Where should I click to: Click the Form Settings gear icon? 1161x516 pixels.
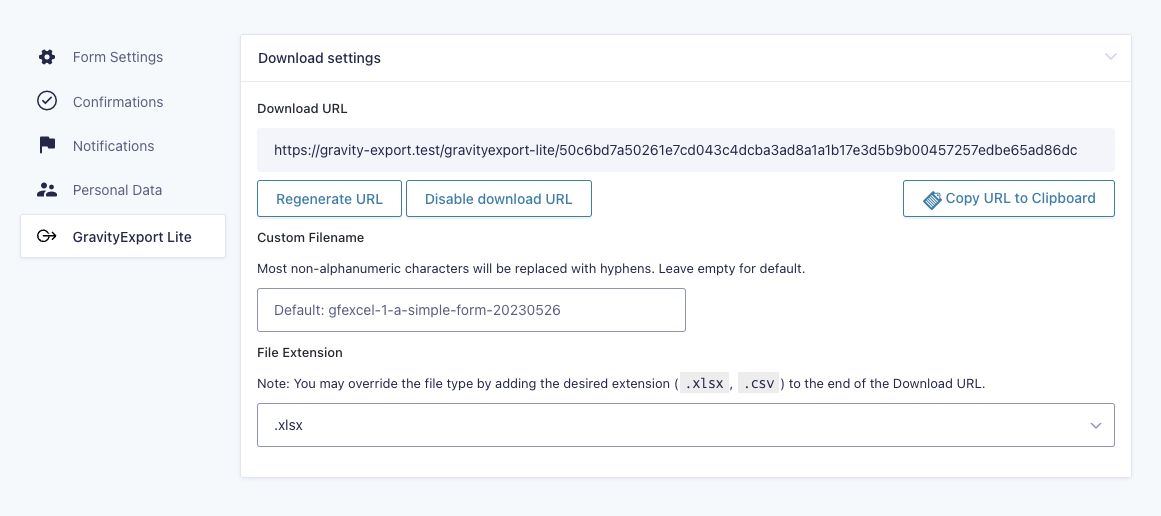coord(47,57)
